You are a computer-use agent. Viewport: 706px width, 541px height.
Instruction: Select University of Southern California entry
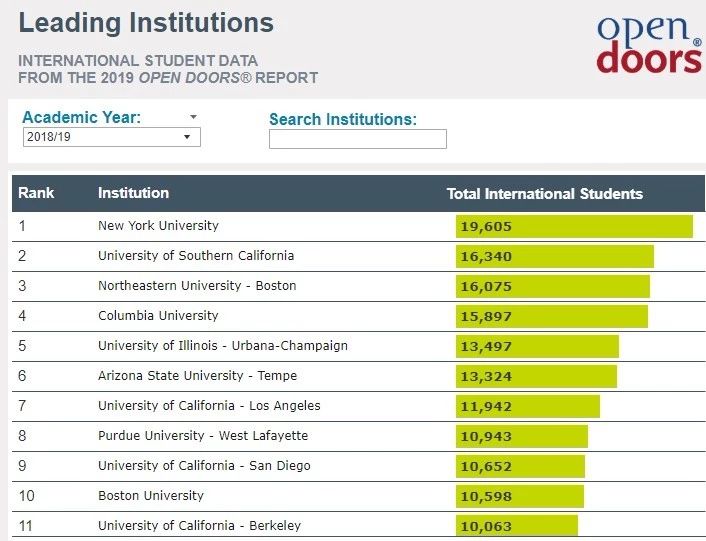[196, 256]
